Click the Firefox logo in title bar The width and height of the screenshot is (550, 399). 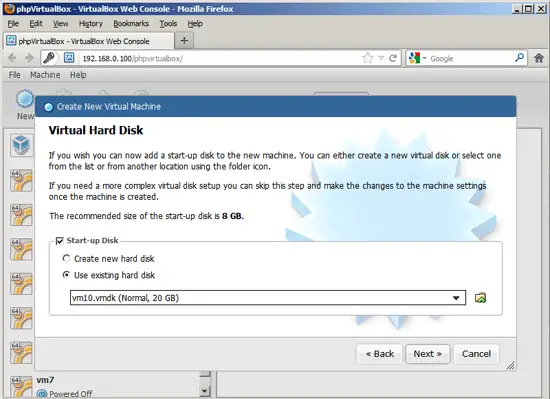pos(9,8)
